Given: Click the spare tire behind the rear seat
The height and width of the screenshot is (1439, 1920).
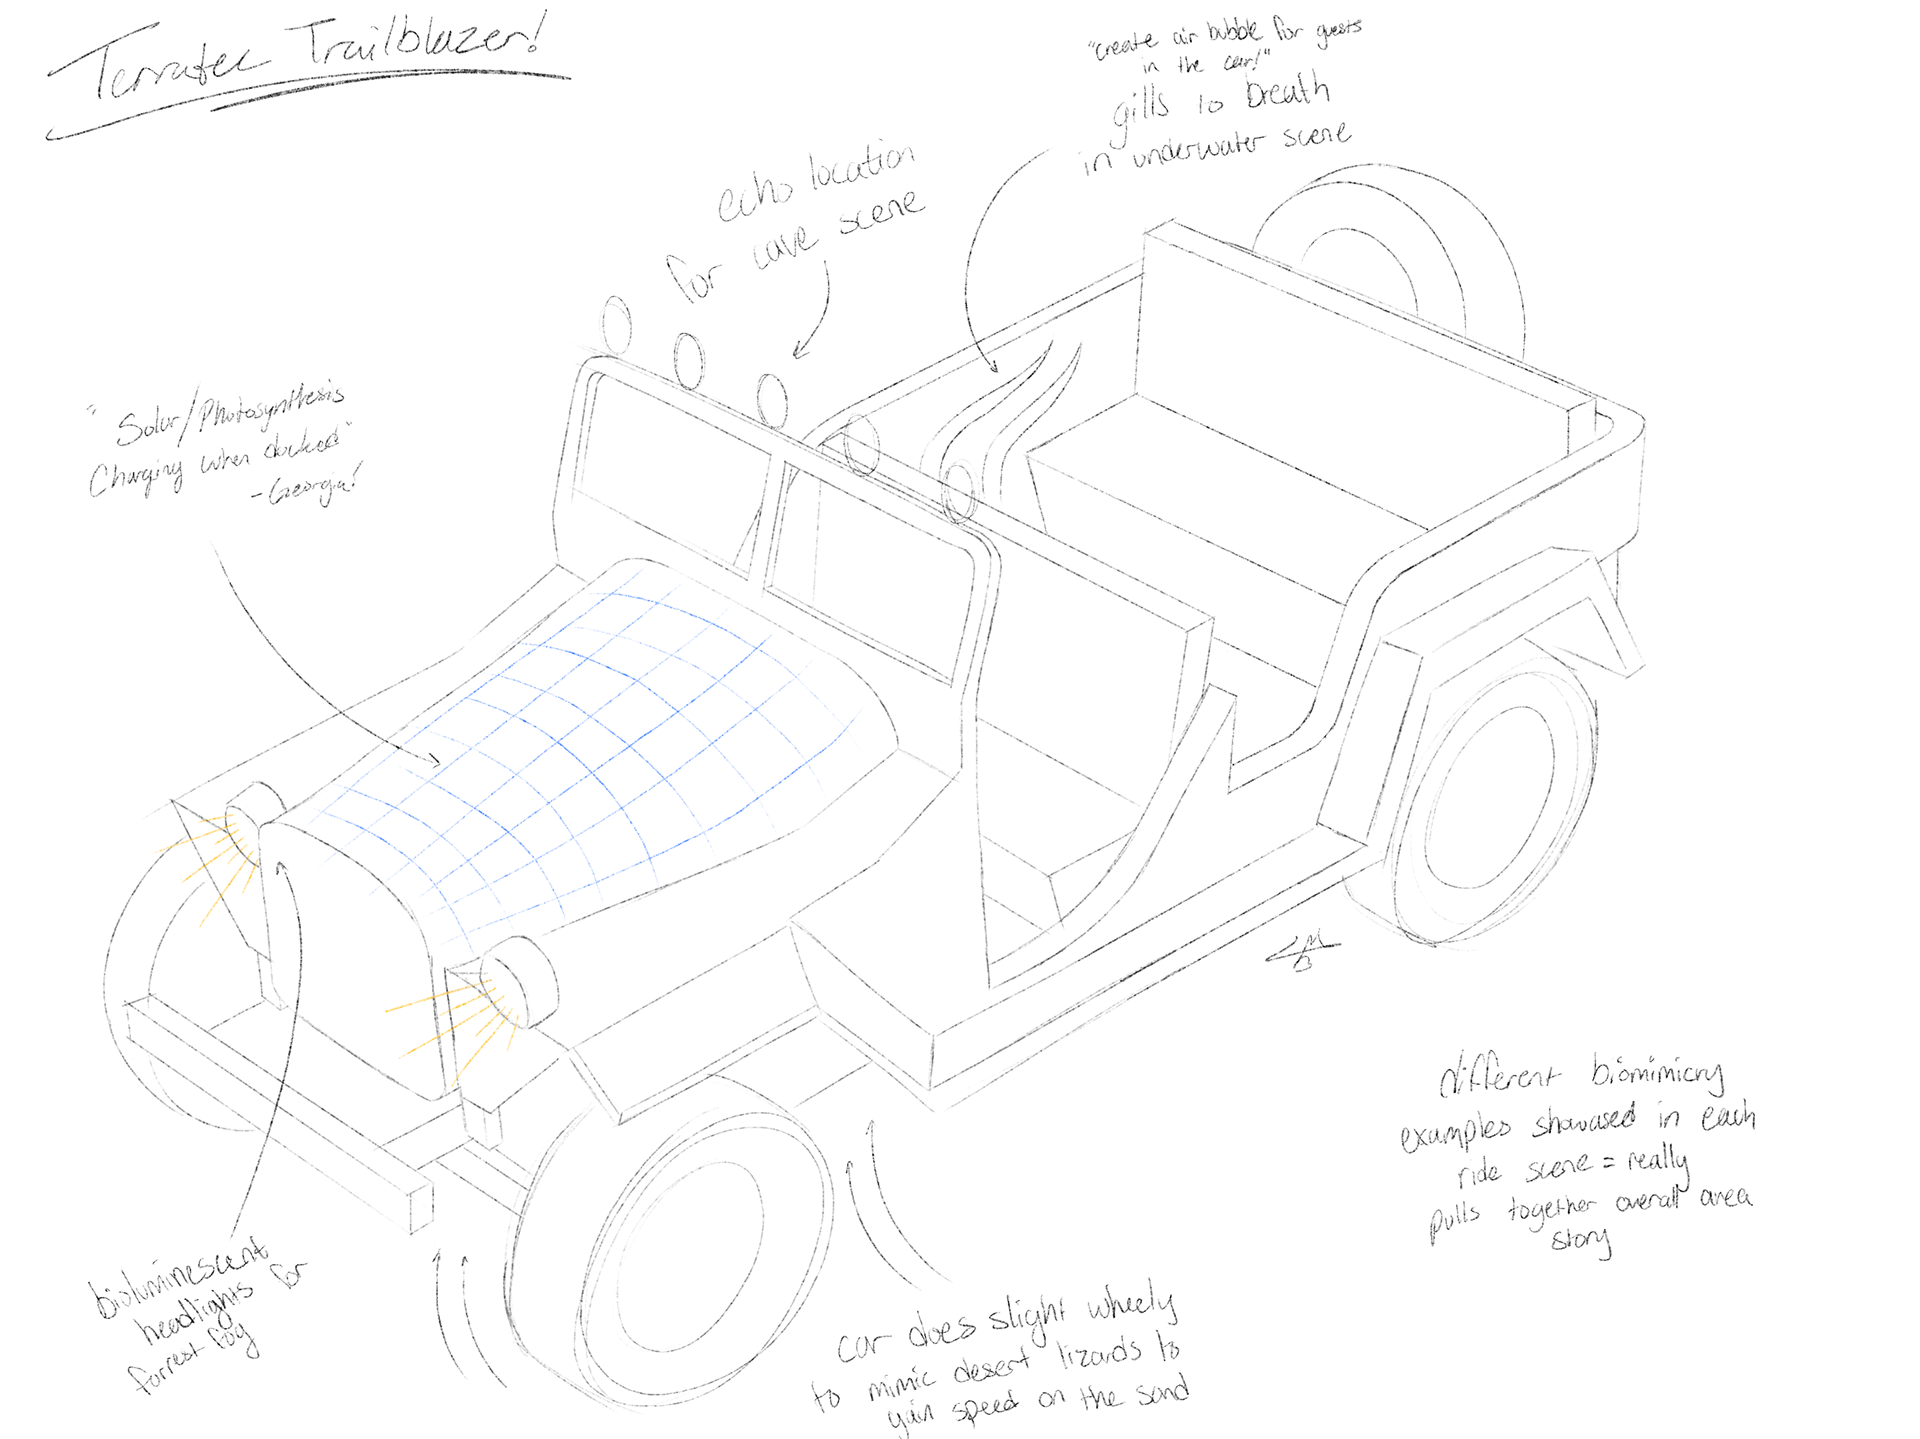Looking at the screenshot, I should [1390, 262].
